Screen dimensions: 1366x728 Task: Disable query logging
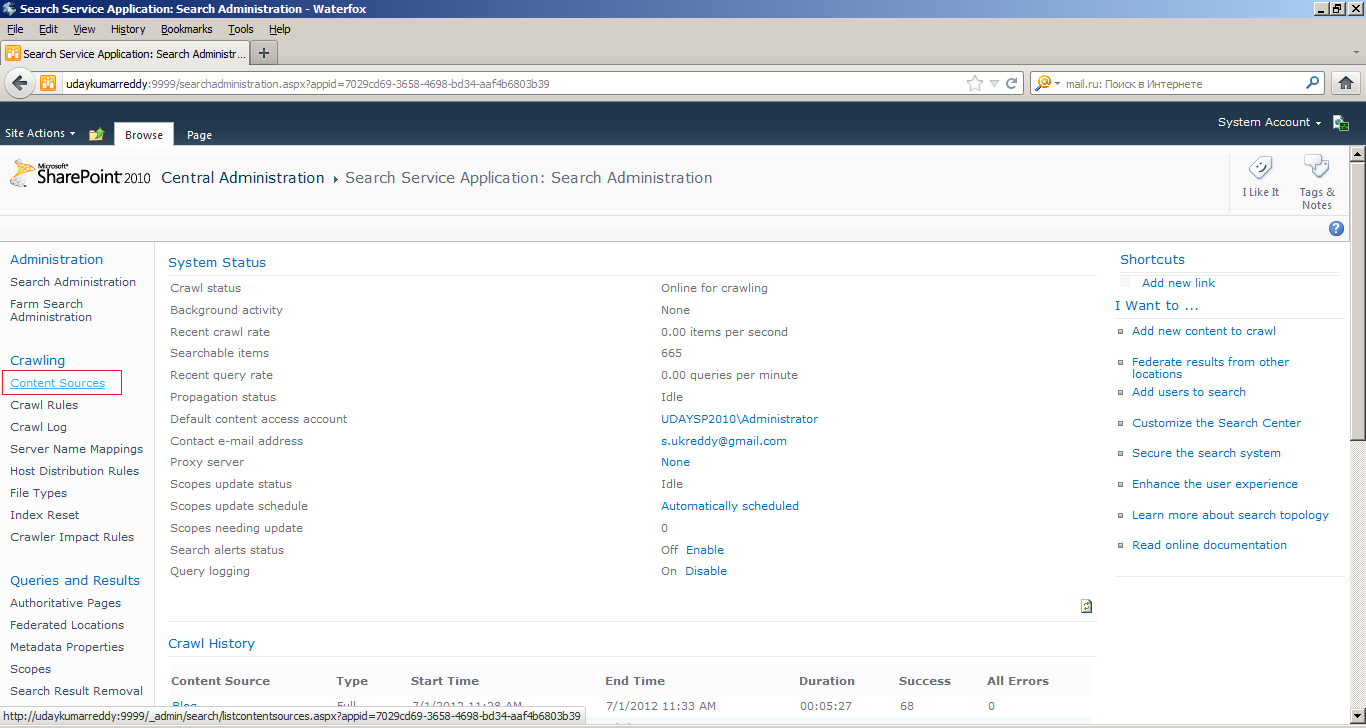(706, 571)
